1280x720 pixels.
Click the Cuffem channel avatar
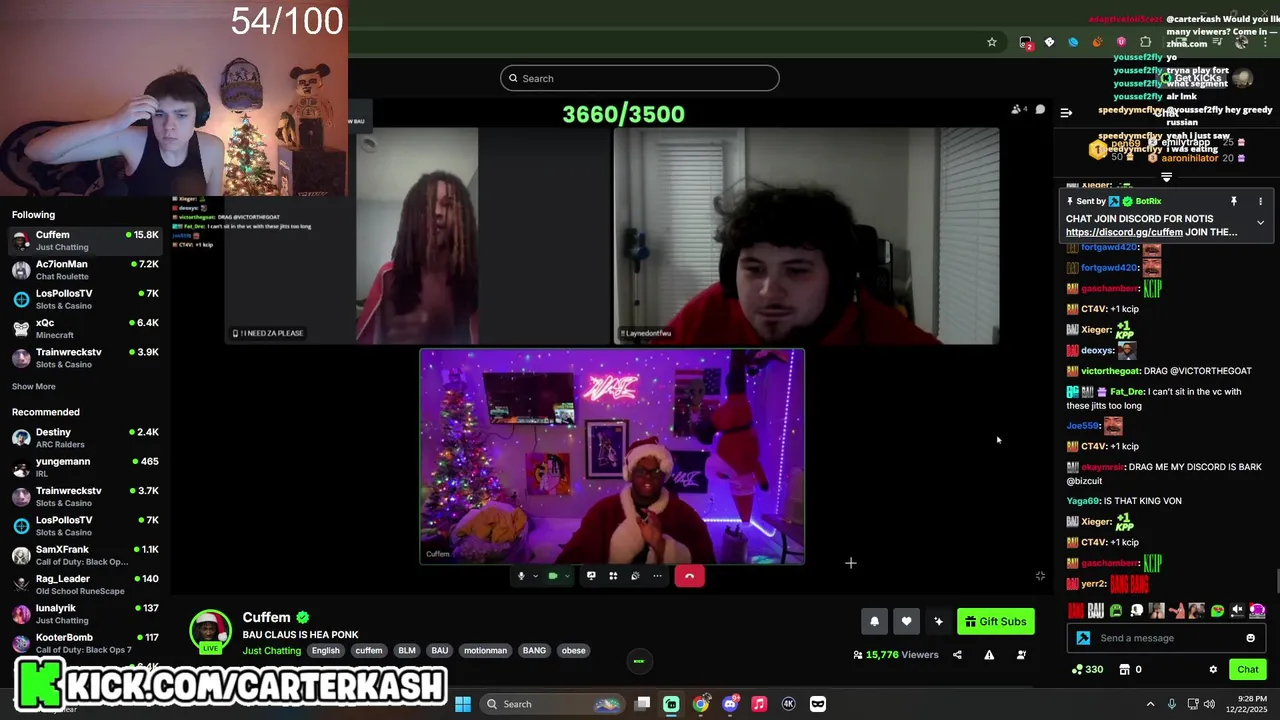(211, 630)
